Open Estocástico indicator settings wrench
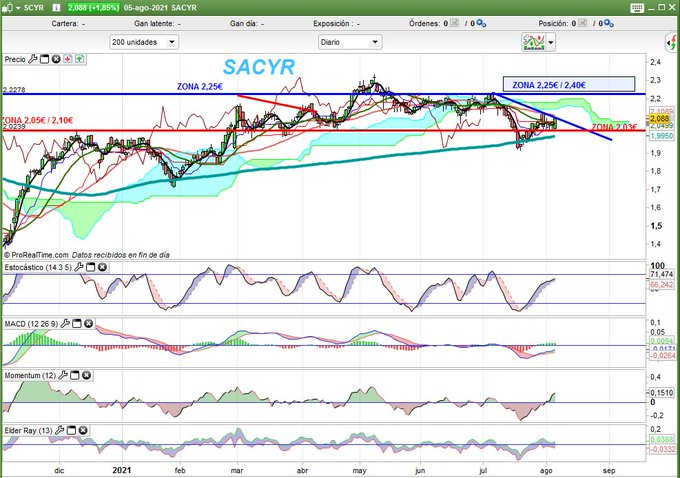680x478 pixels. [x=78, y=267]
